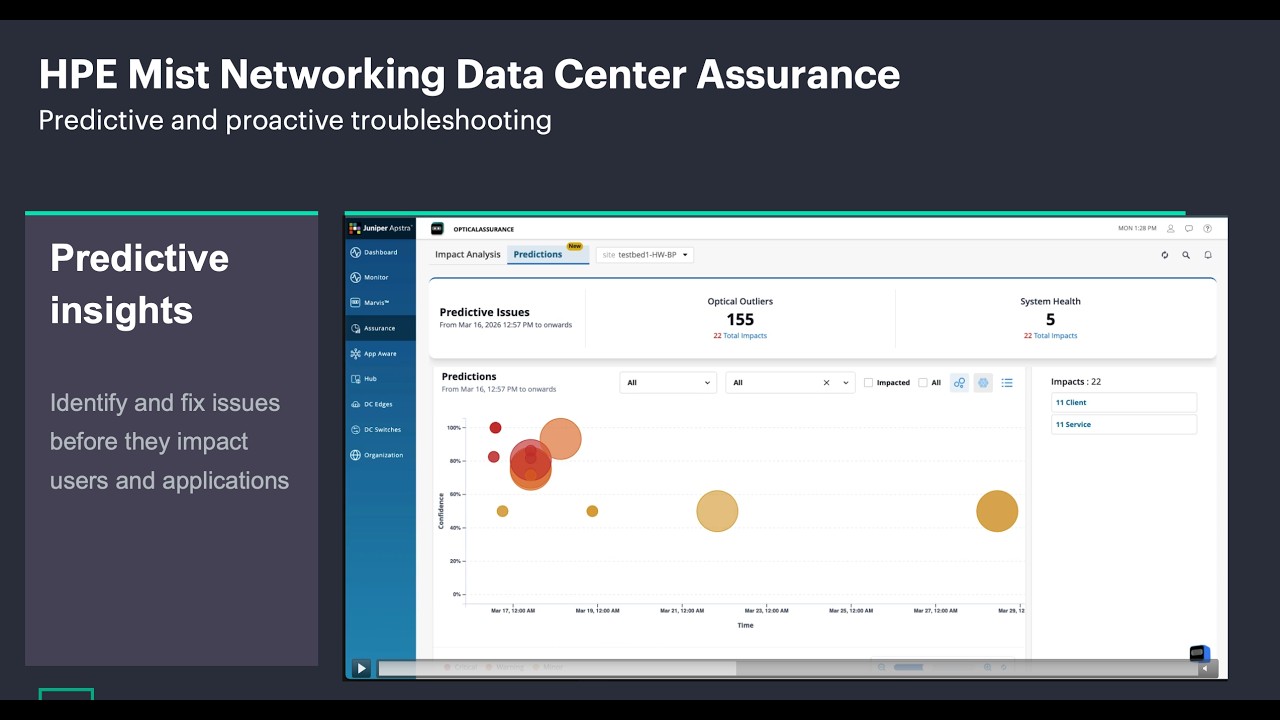Open the user account icon

click(1171, 229)
